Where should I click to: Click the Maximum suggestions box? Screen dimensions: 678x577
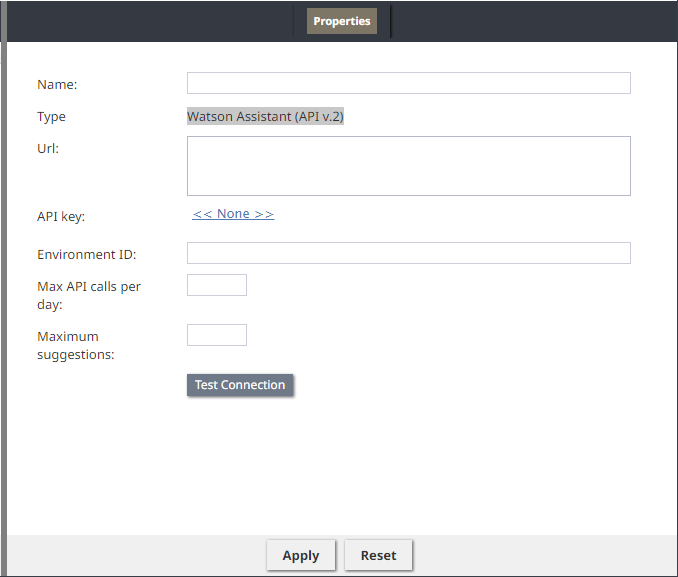(x=217, y=335)
